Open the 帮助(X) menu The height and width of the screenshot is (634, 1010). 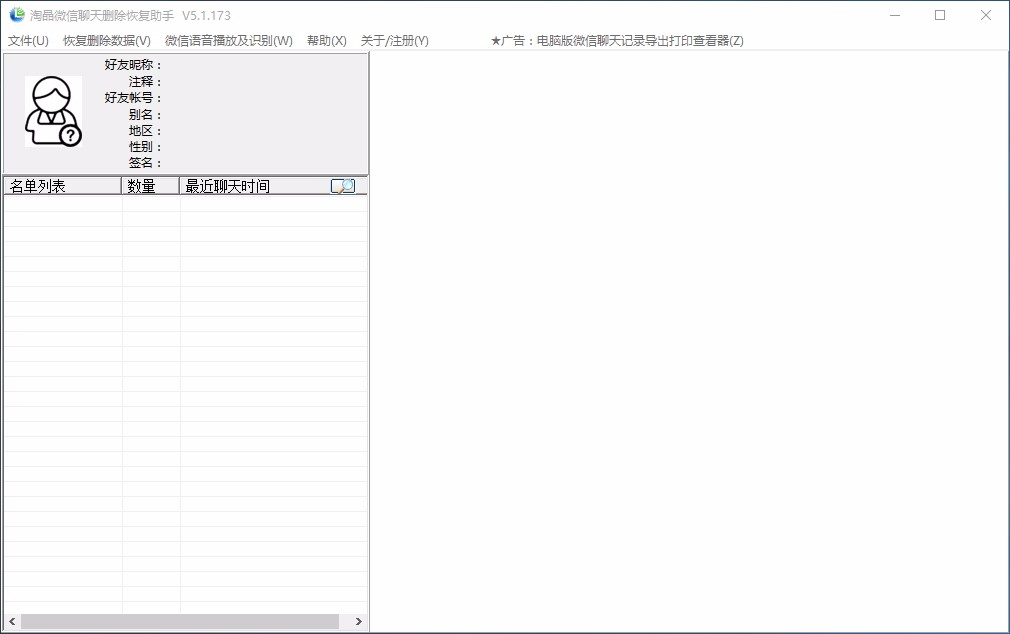coord(327,41)
